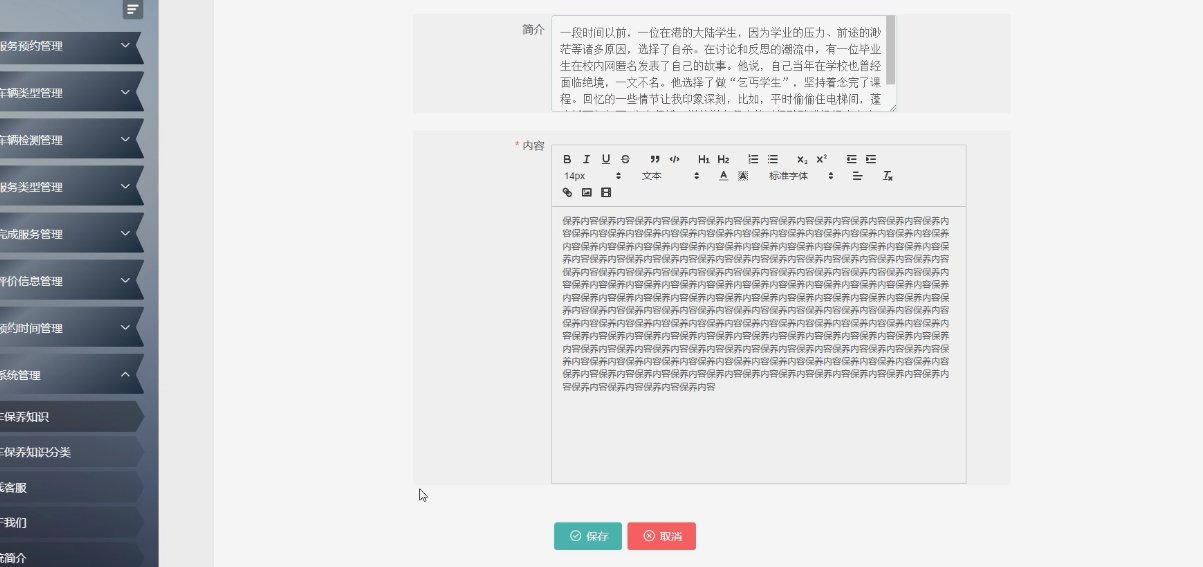Open the text background color picker
1203x567 pixels.
click(x=743, y=176)
